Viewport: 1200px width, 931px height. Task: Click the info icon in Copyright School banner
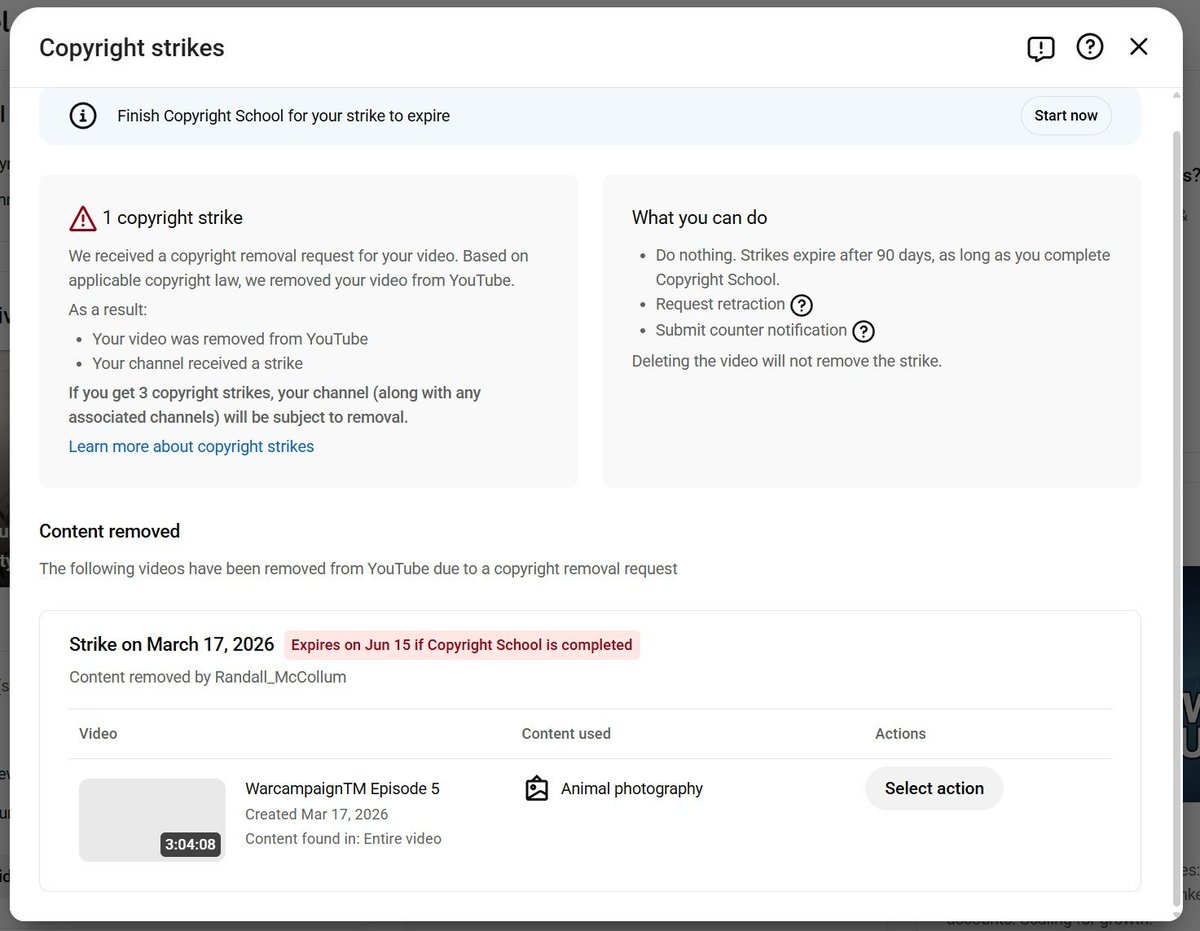click(83, 116)
